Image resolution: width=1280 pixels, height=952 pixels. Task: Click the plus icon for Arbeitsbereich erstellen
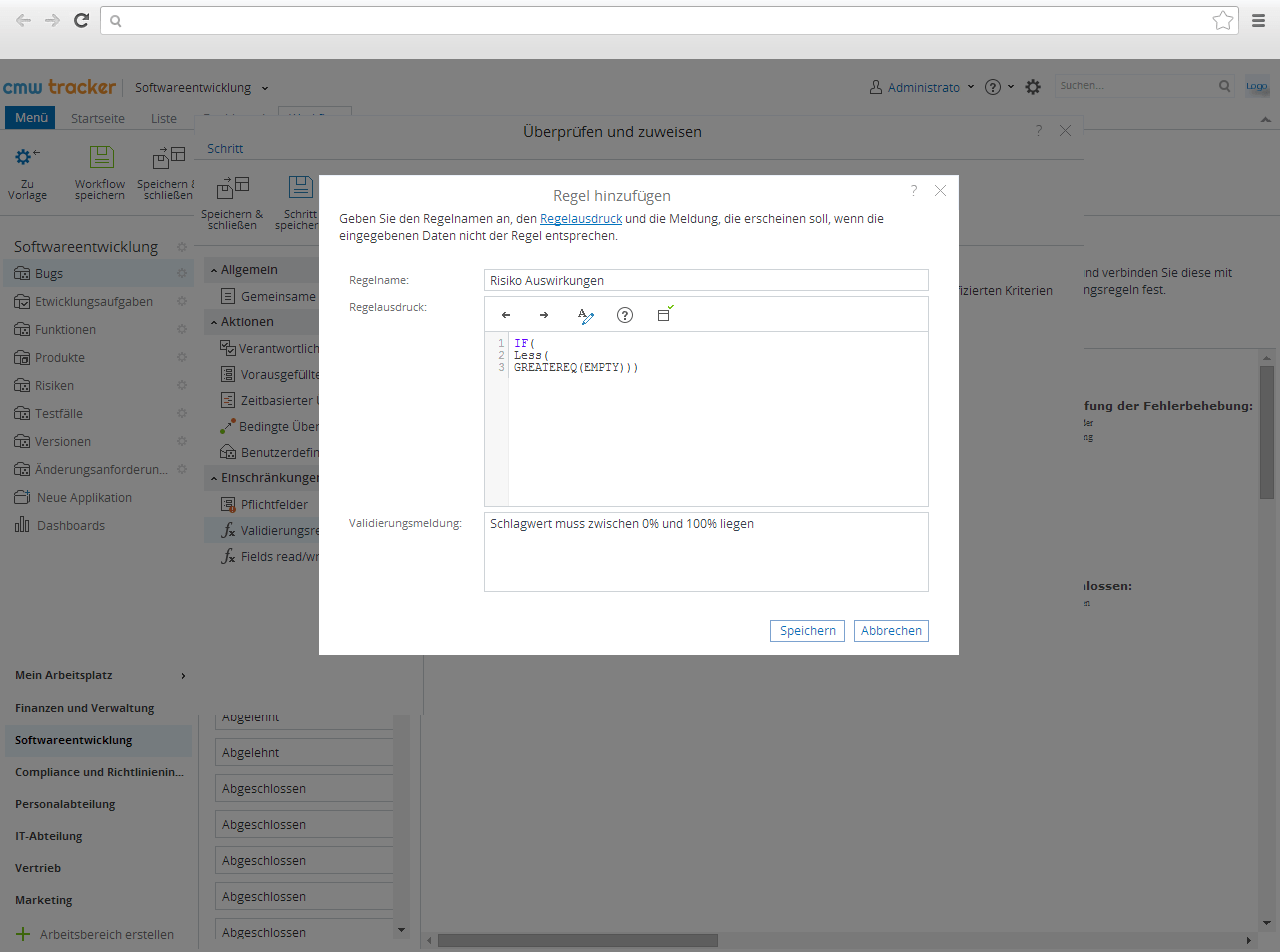pos(23,934)
